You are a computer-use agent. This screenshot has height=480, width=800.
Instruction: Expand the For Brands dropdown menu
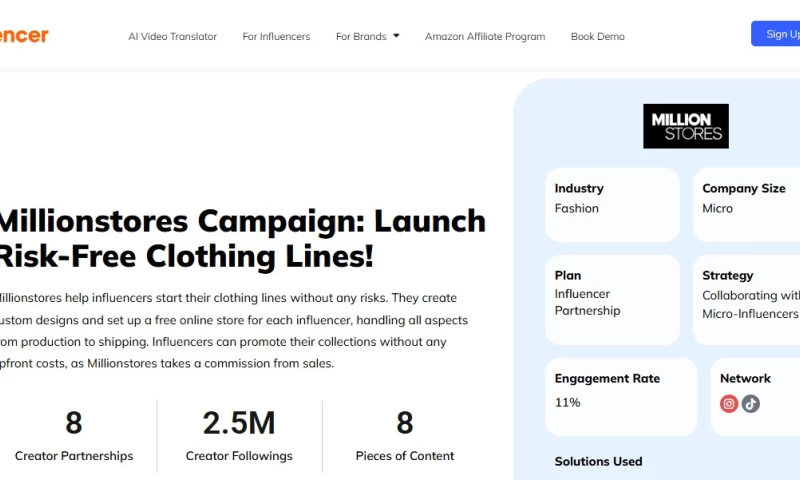tap(367, 36)
